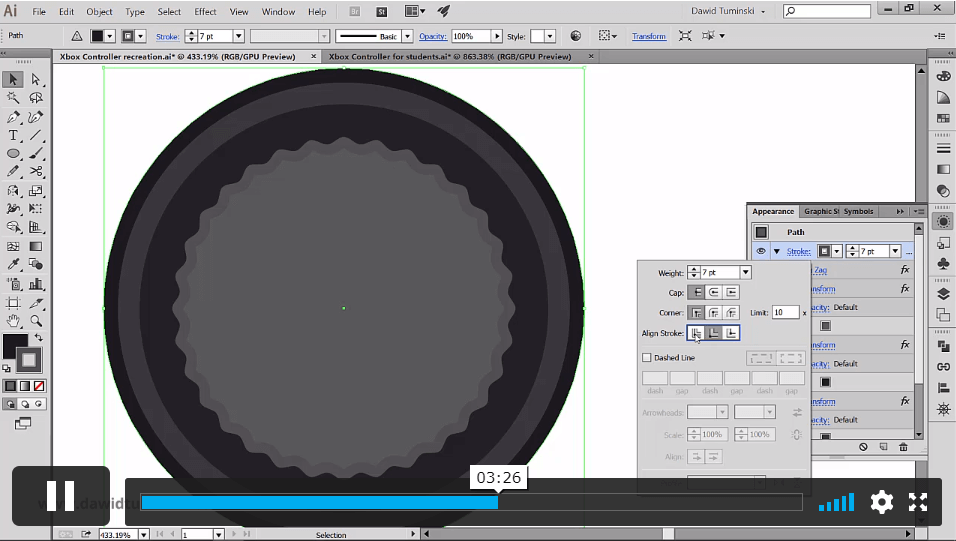The height and width of the screenshot is (541, 956).
Task: Click Stroke link in Appearance panel
Action: tap(798, 251)
